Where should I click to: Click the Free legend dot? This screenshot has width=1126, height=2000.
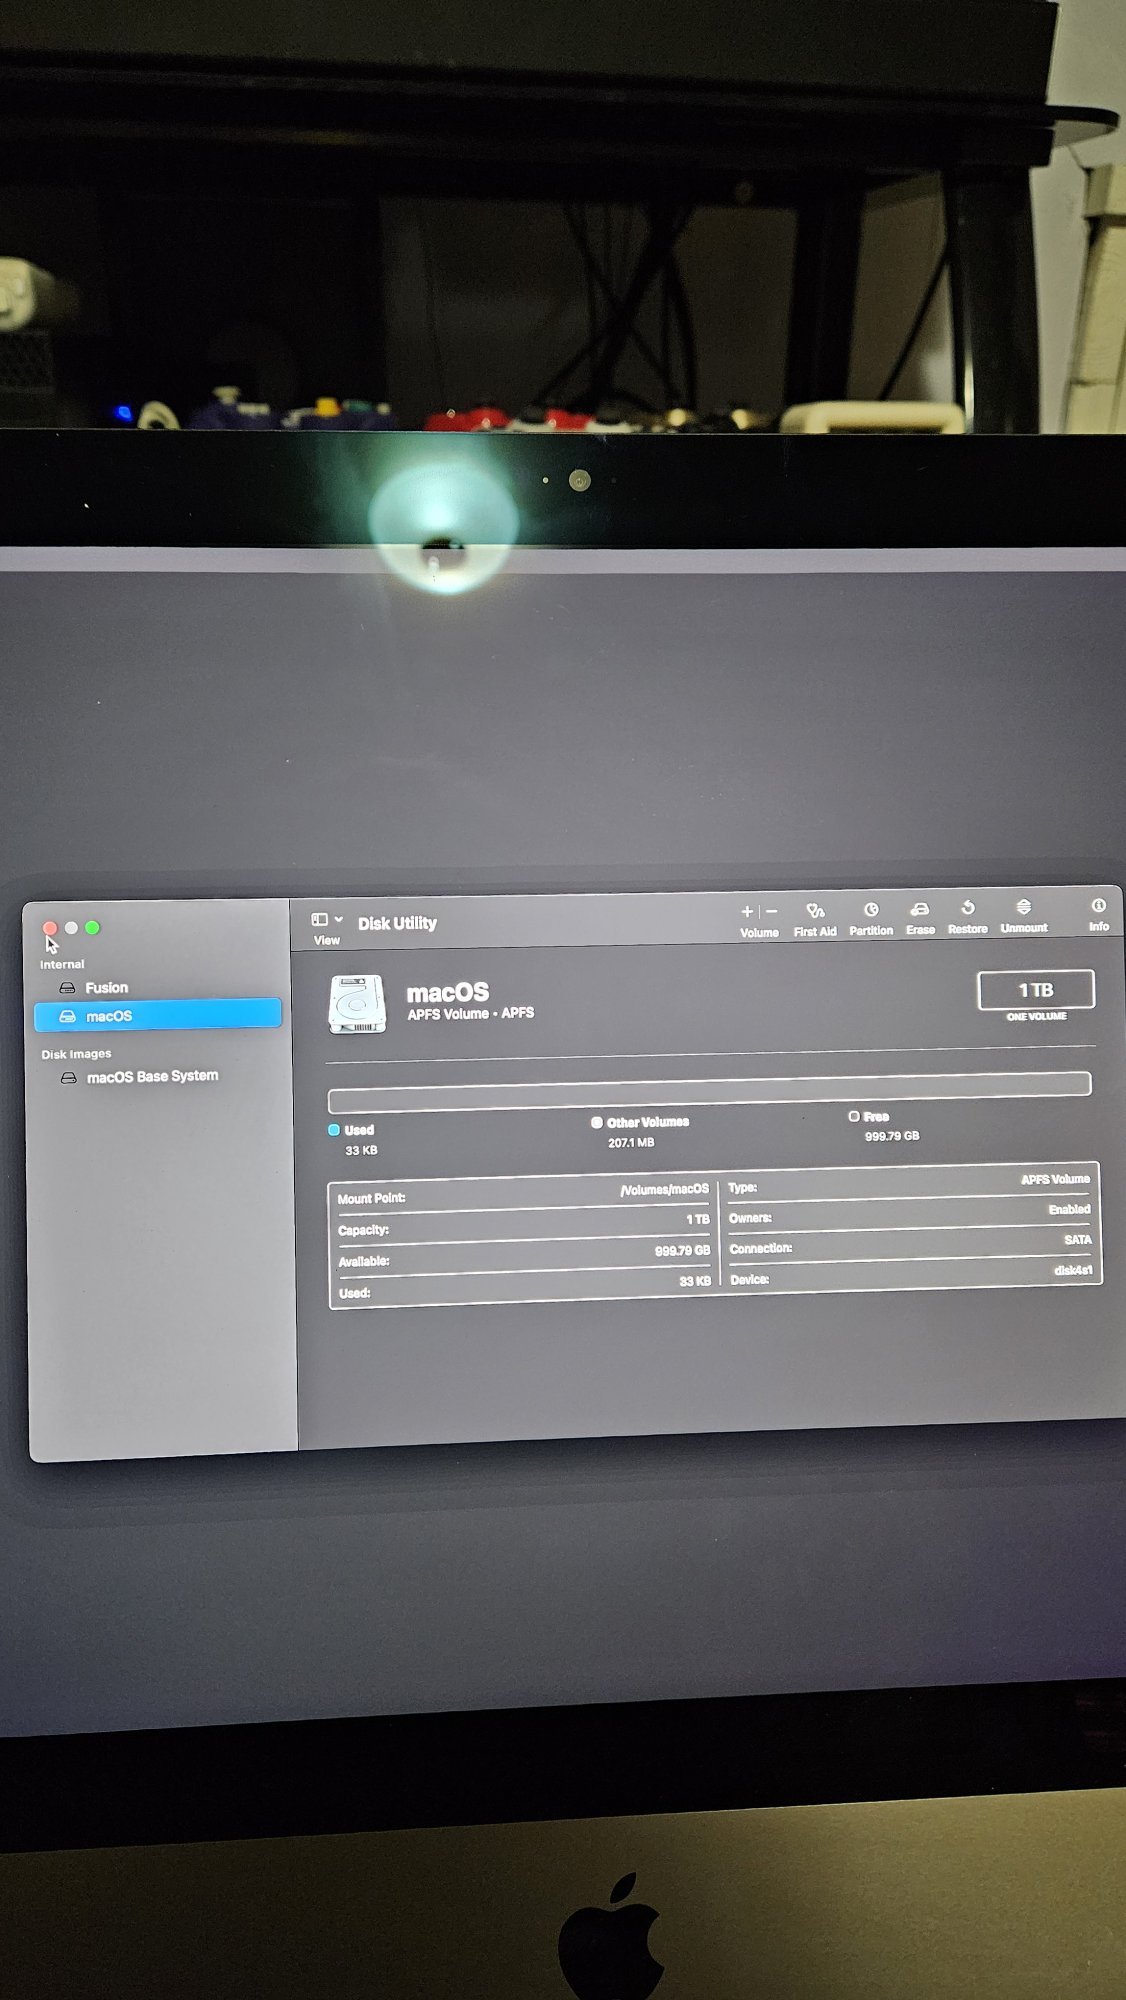point(854,1116)
